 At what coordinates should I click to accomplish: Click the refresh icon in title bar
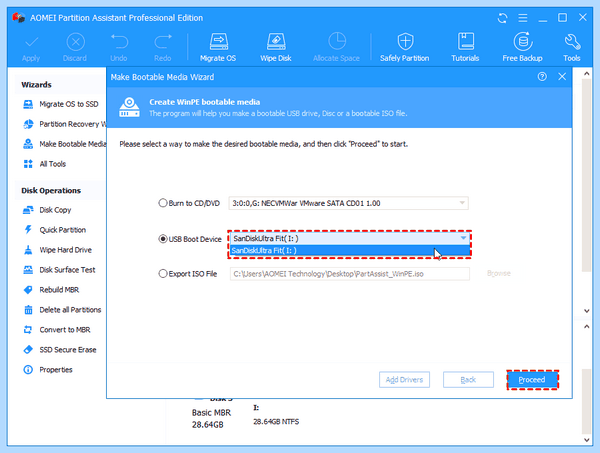pos(502,18)
